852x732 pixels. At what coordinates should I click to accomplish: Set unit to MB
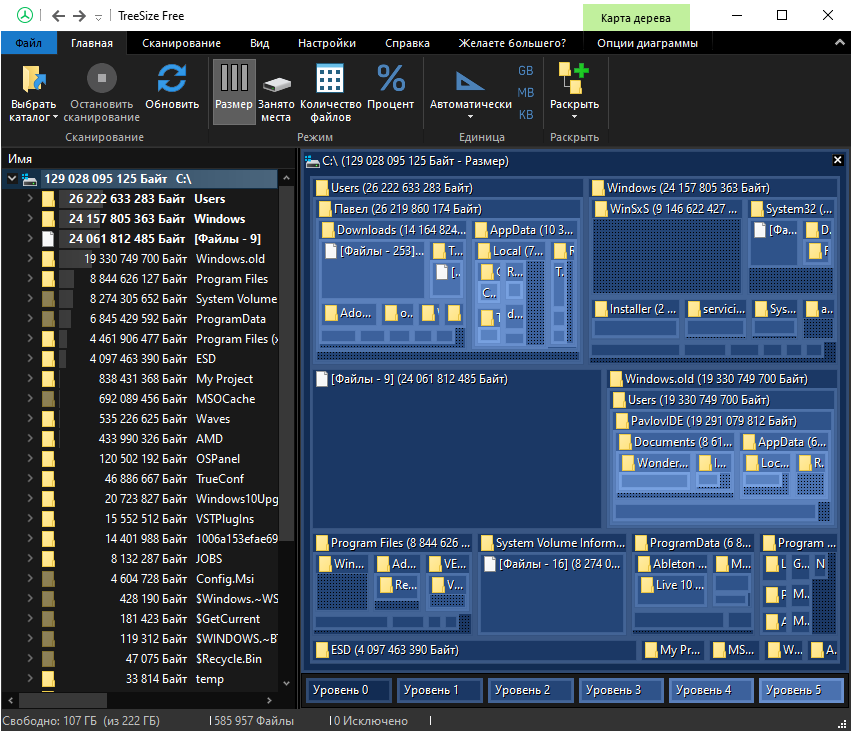click(x=525, y=93)
